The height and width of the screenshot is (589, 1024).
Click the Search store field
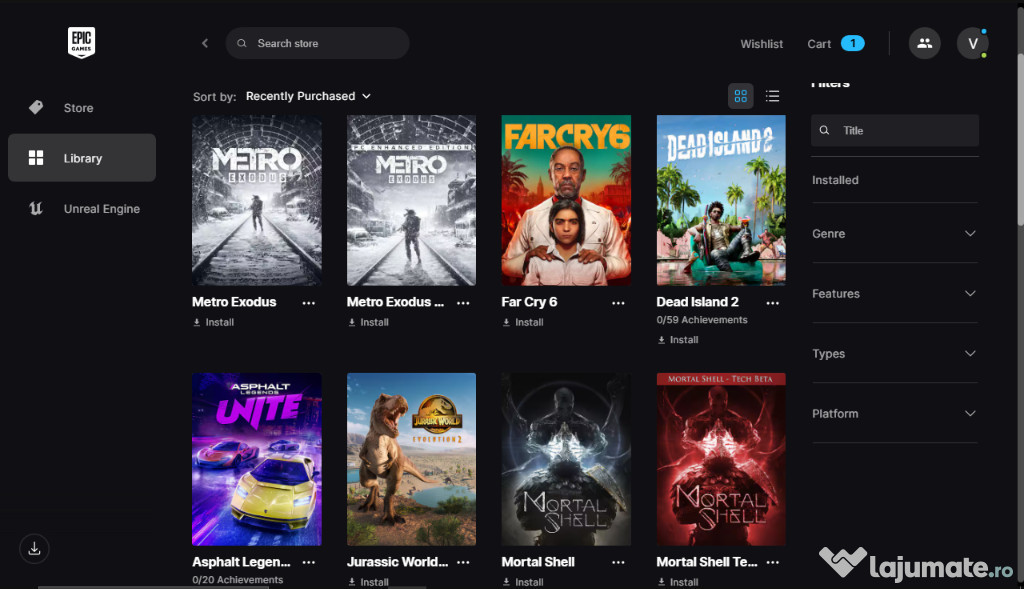(317, 43)
